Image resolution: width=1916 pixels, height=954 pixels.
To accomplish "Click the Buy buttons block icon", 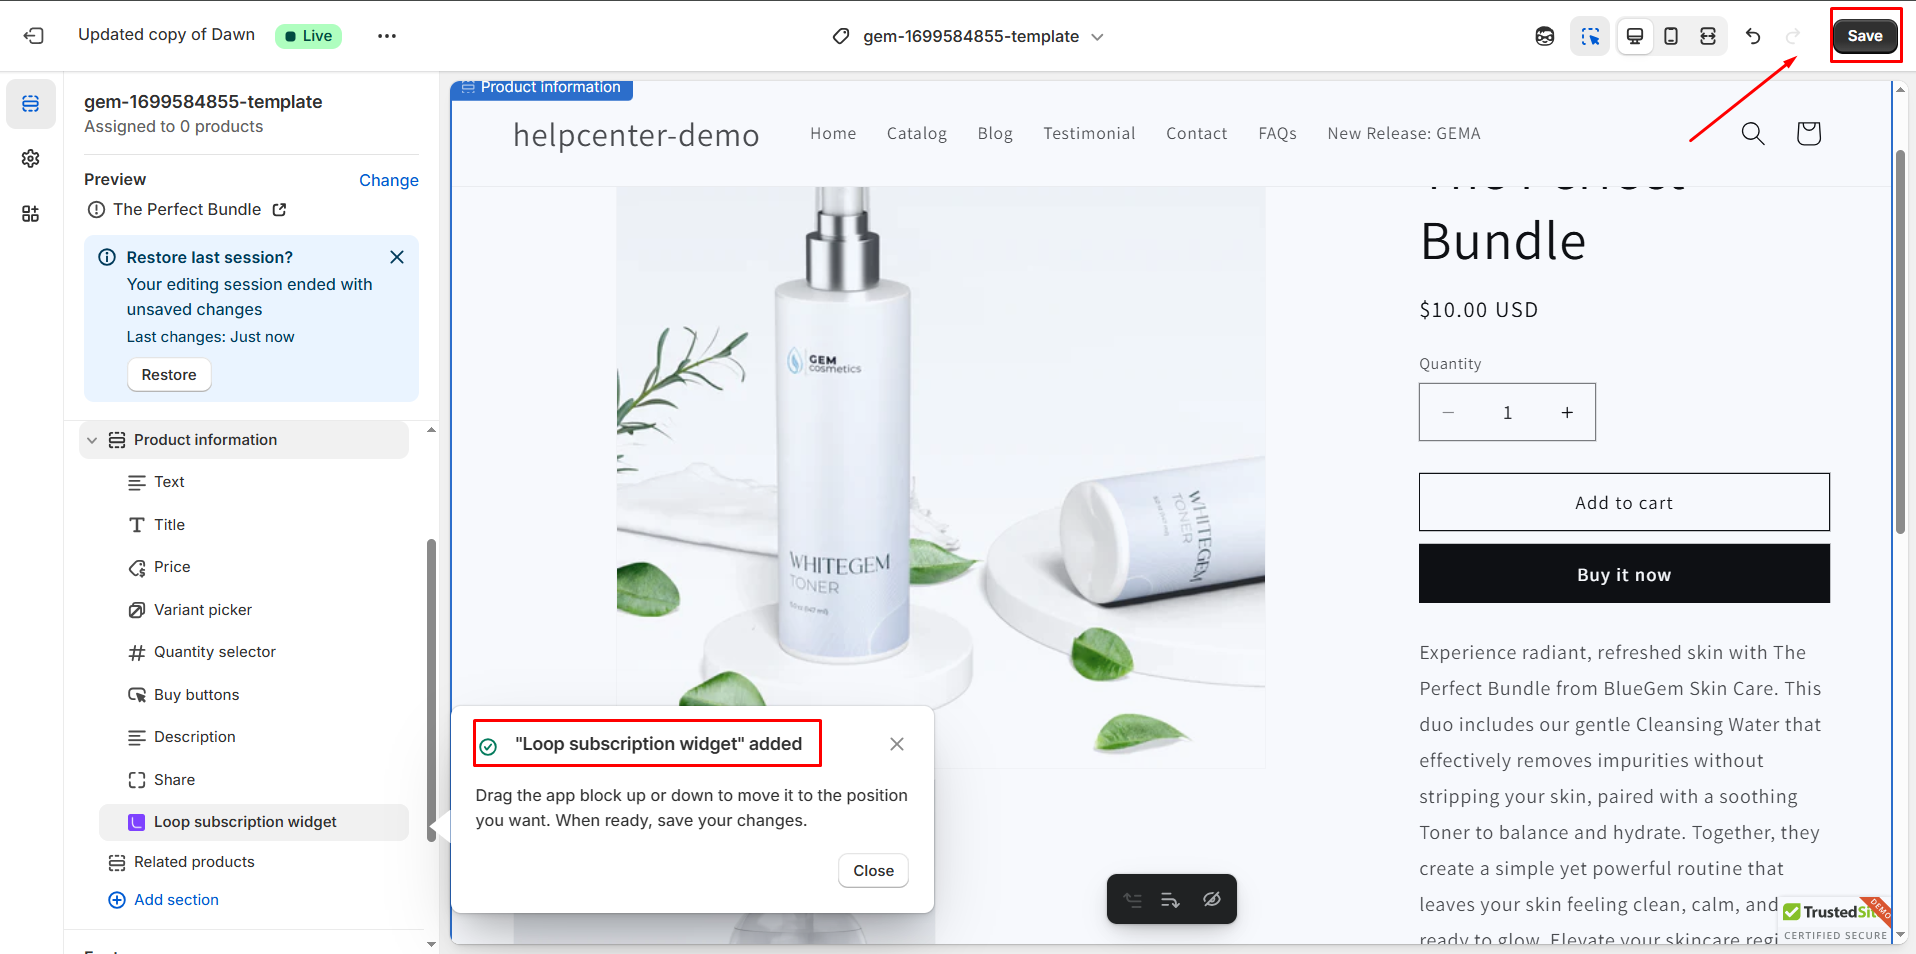I will coord(137,695).
